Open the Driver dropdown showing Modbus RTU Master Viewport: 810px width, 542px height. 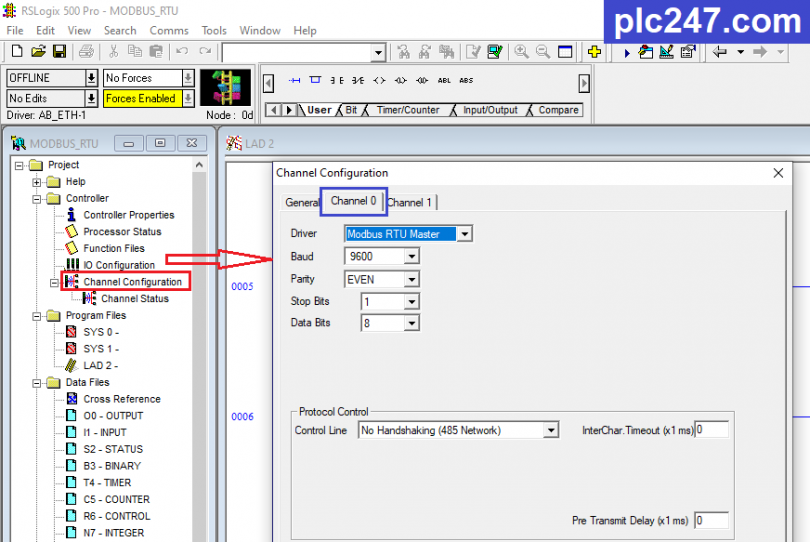coord(464,234)
